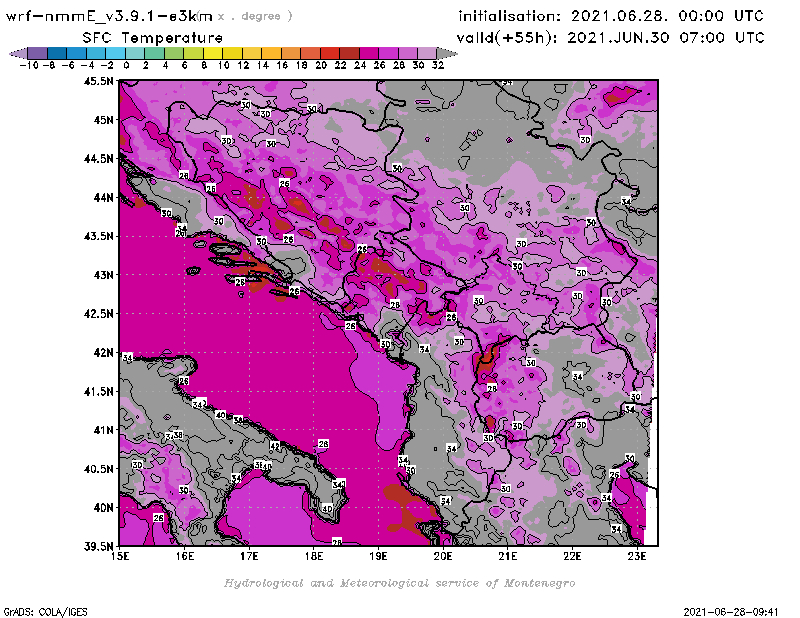800x618 pixels.
Task: Click the initialisation date '2021.06.28. 00:00 UTC'
Action: tap(667, 16)
